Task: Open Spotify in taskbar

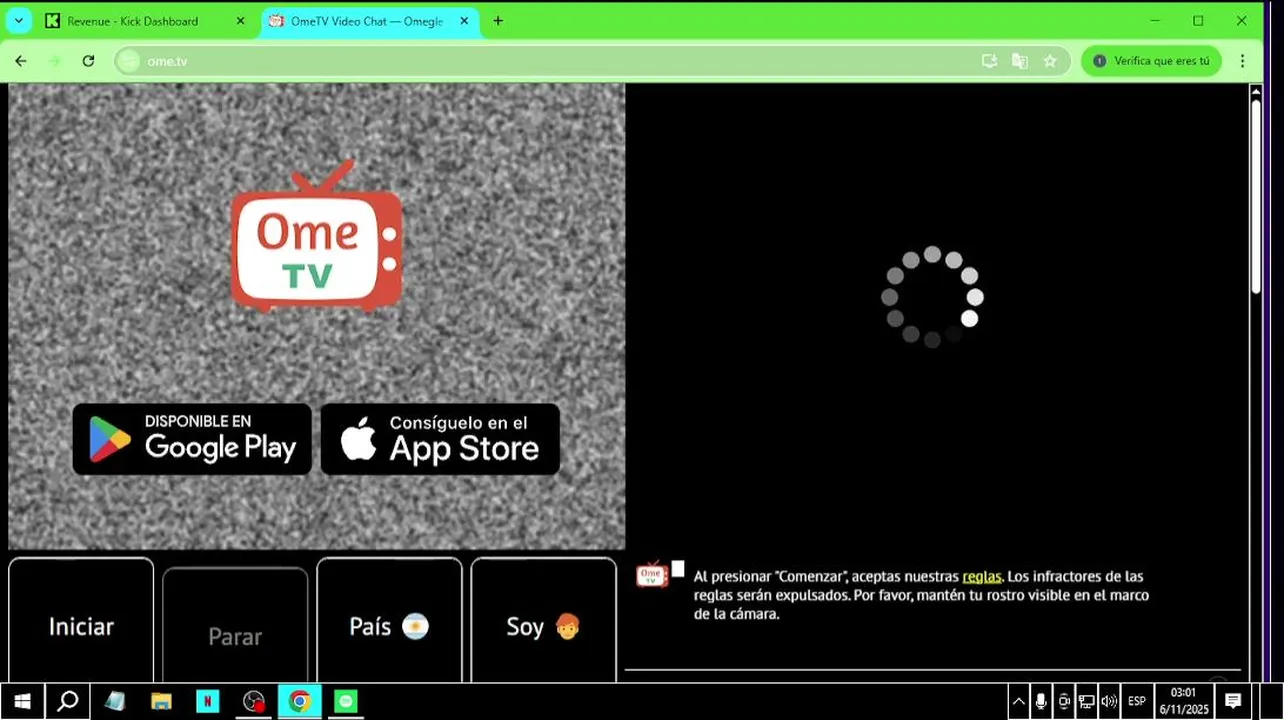Action: tap(346, 701)
